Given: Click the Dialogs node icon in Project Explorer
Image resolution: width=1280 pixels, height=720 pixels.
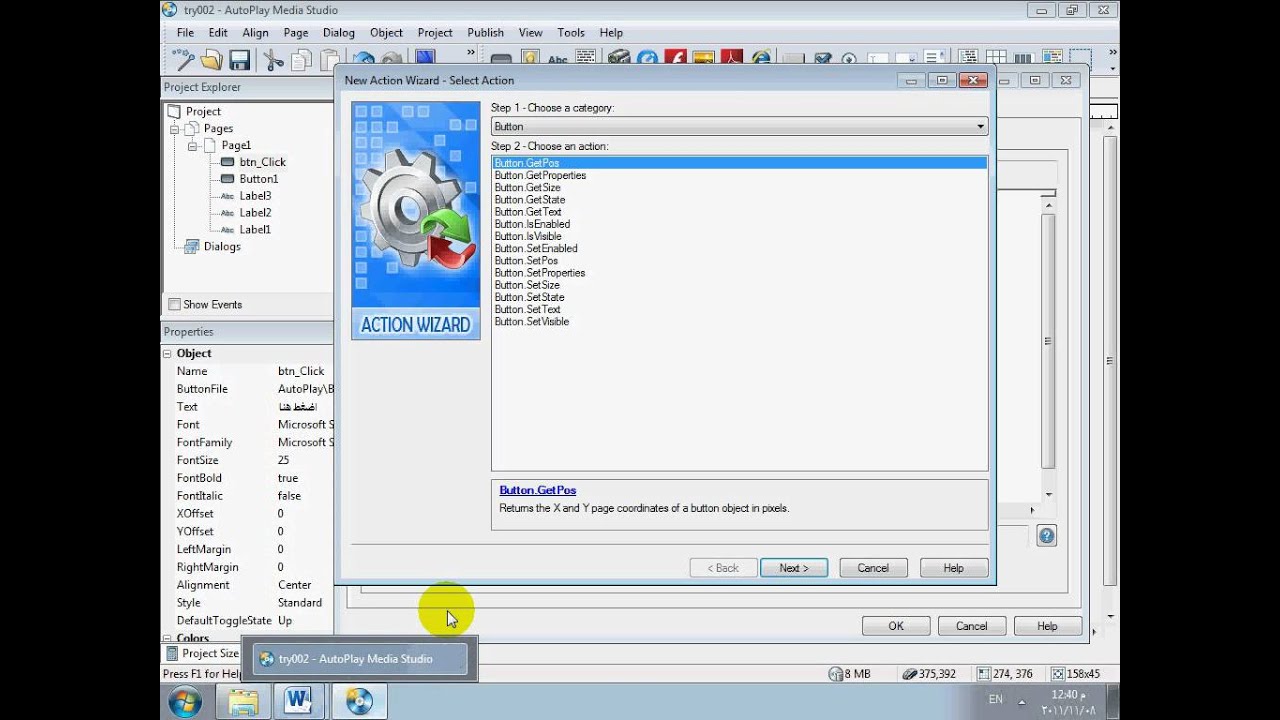Looking at the screenshot, I should [191, 246].
